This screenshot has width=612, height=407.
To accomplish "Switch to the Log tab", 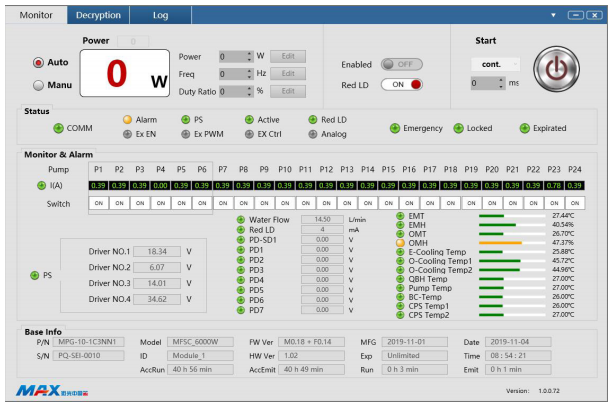I will point(160,15).
